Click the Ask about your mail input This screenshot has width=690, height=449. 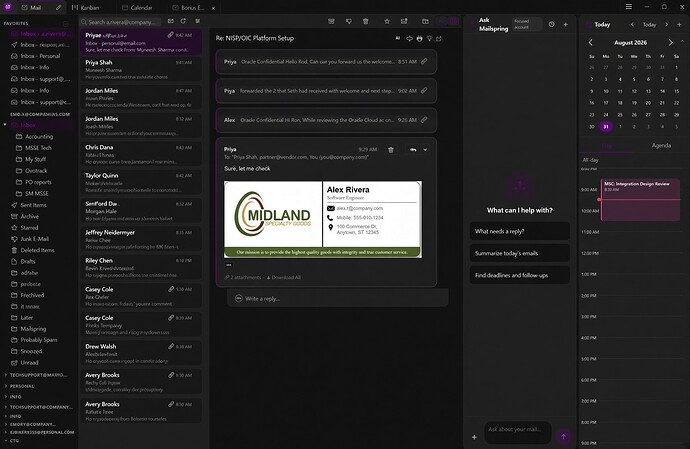(518, 433)
